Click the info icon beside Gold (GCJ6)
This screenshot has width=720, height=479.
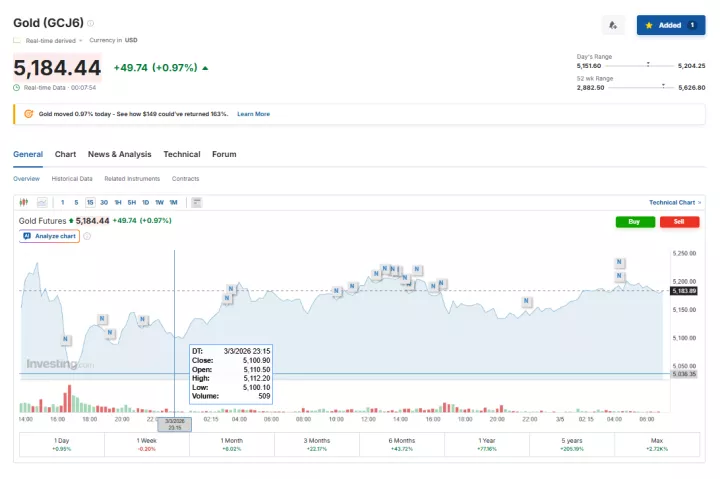91,22
